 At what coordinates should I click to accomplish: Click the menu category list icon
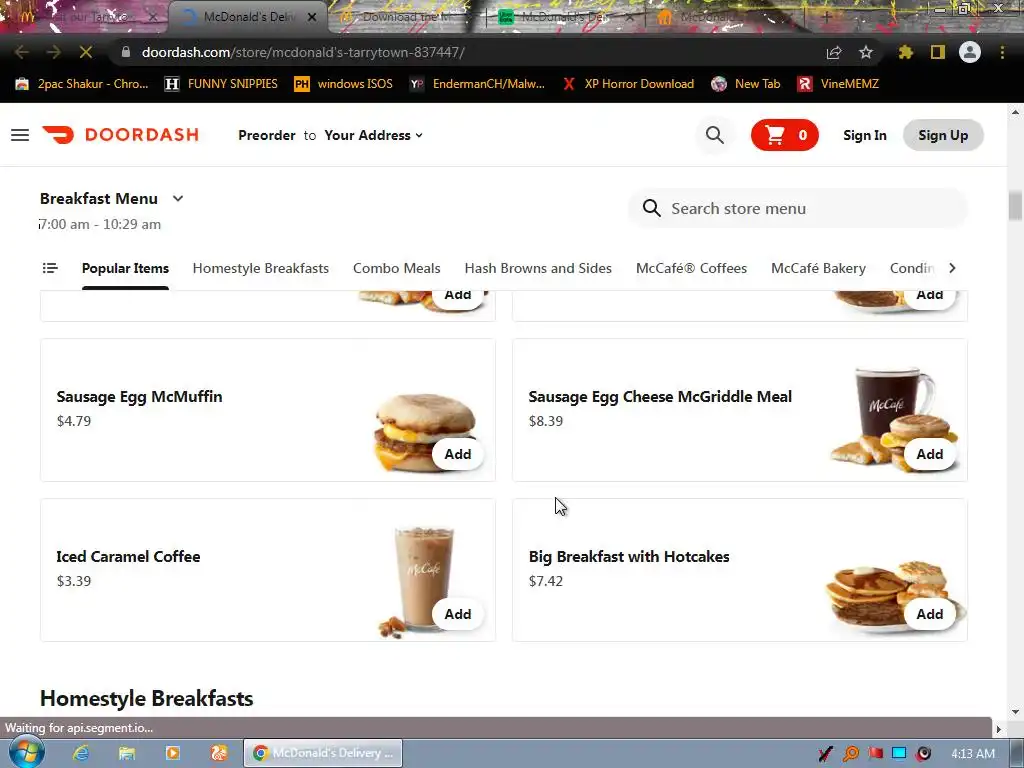coord(50,268)
